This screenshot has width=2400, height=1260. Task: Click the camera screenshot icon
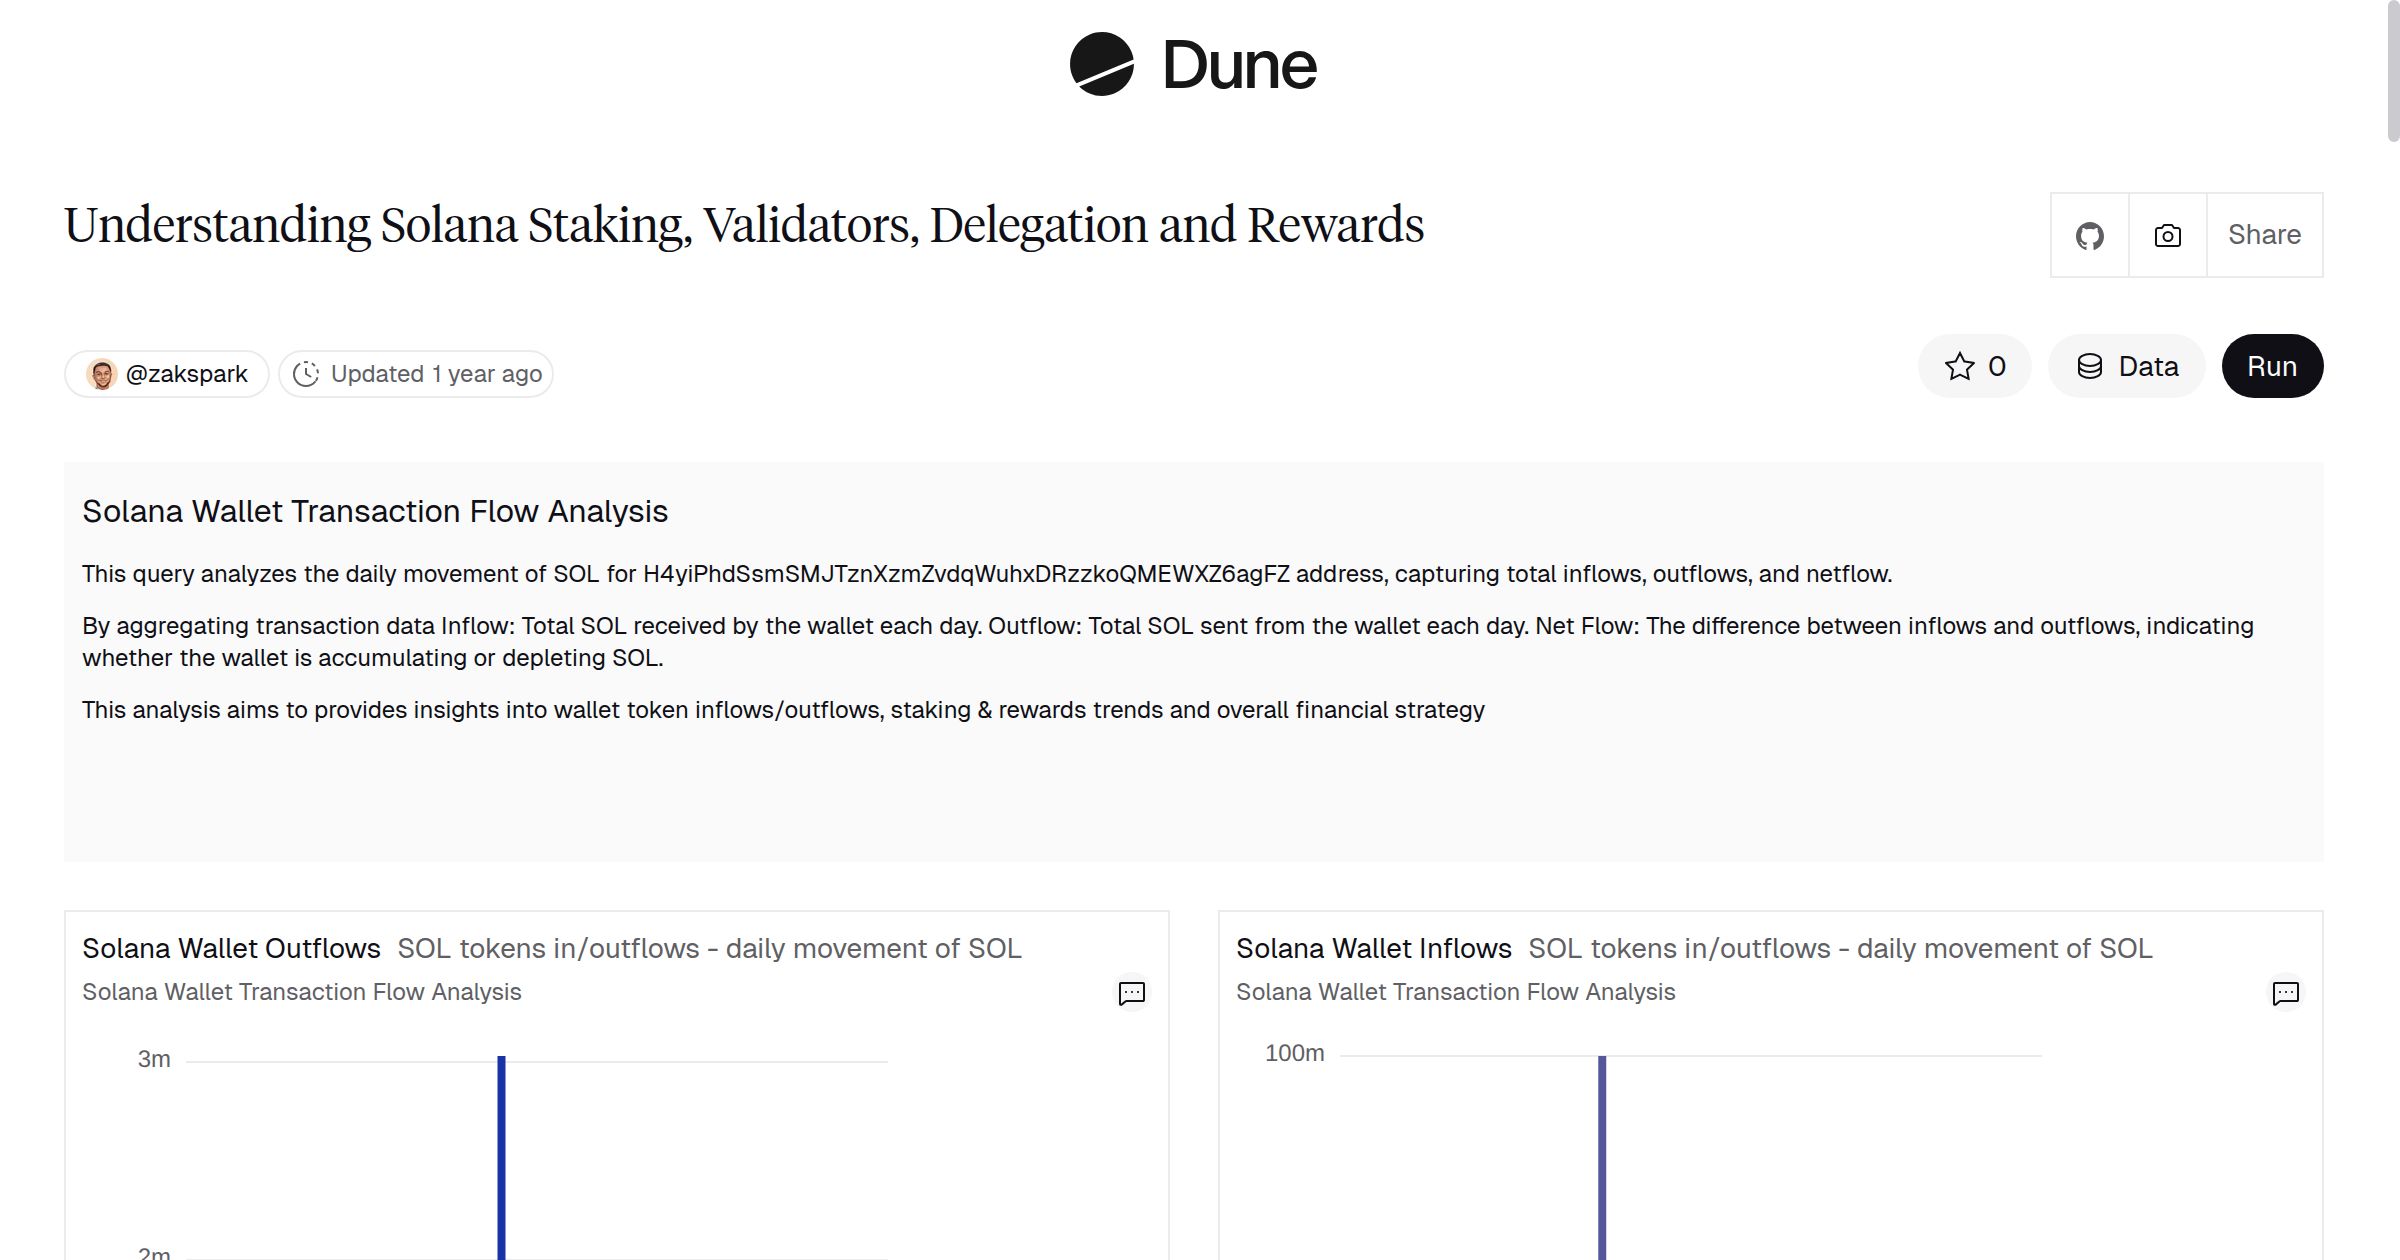[x=2166, y=235]
